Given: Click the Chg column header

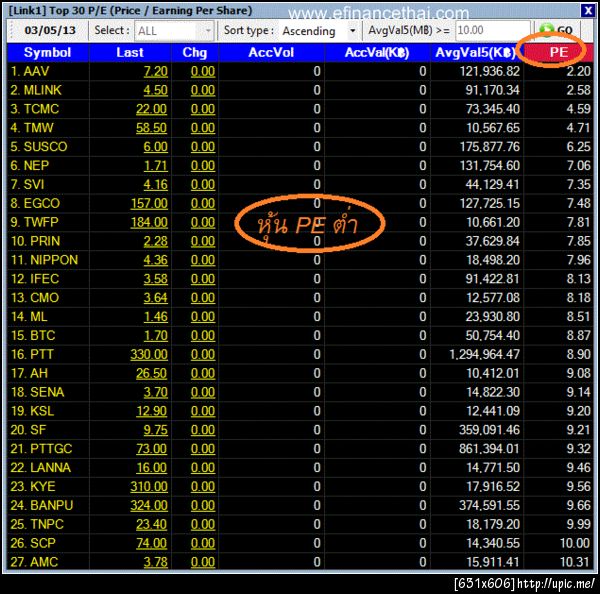Looking at the screenshot, I should pos(195,52).
